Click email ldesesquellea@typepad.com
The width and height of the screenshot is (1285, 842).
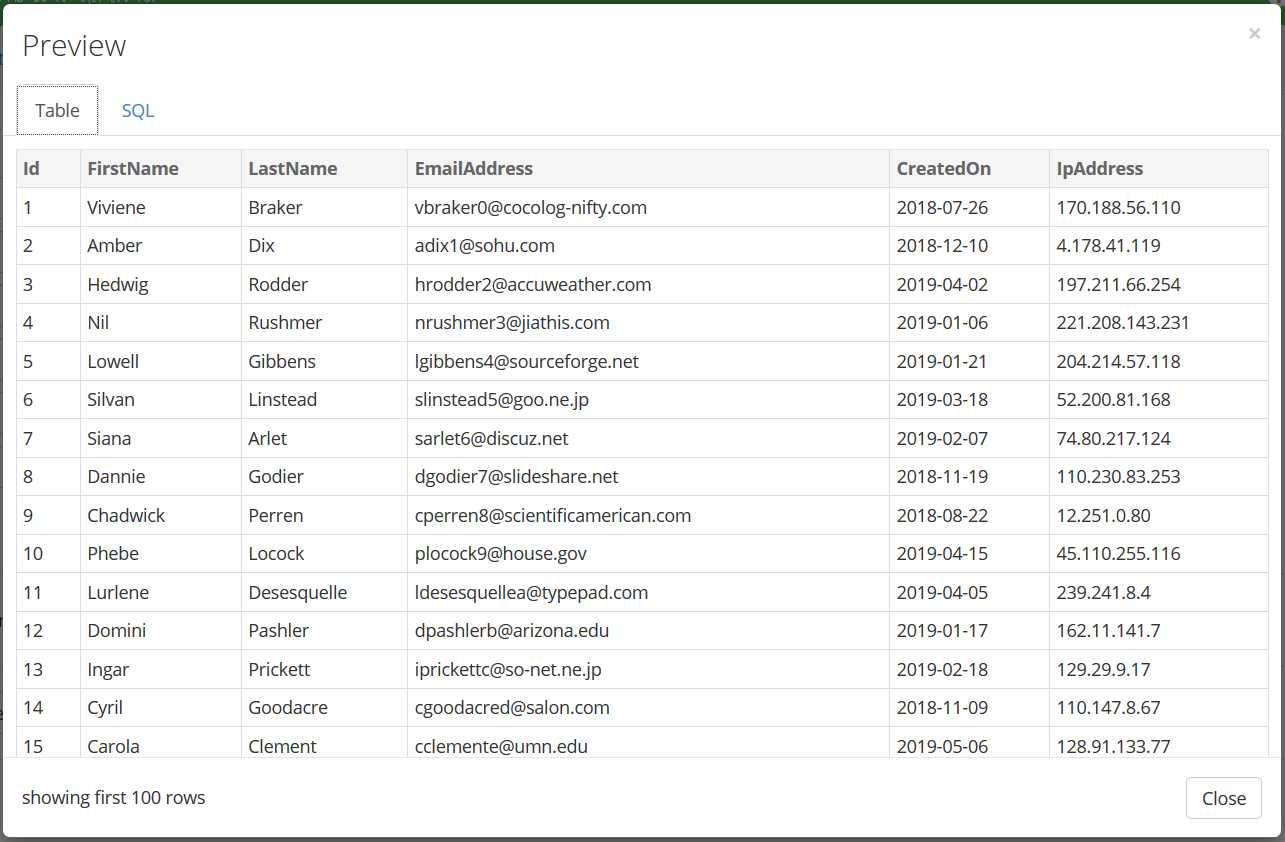click(x=532, y=593)
